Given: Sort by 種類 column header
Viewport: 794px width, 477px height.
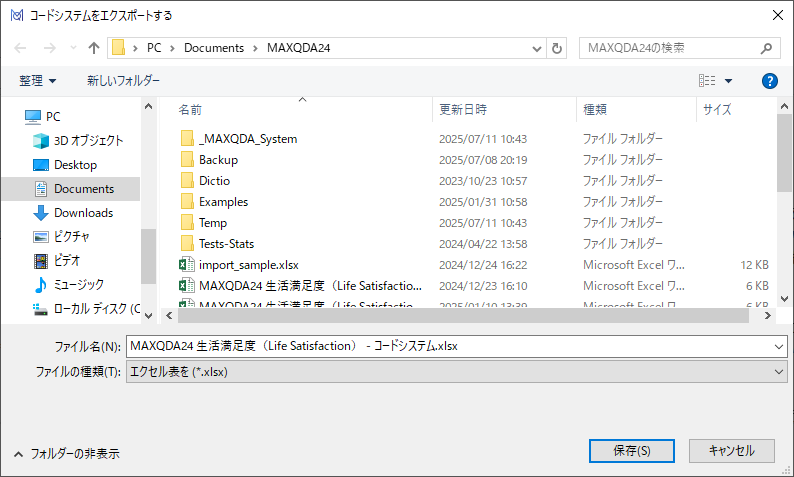Looking at the screenshot, I should click(x=595, y=110).
